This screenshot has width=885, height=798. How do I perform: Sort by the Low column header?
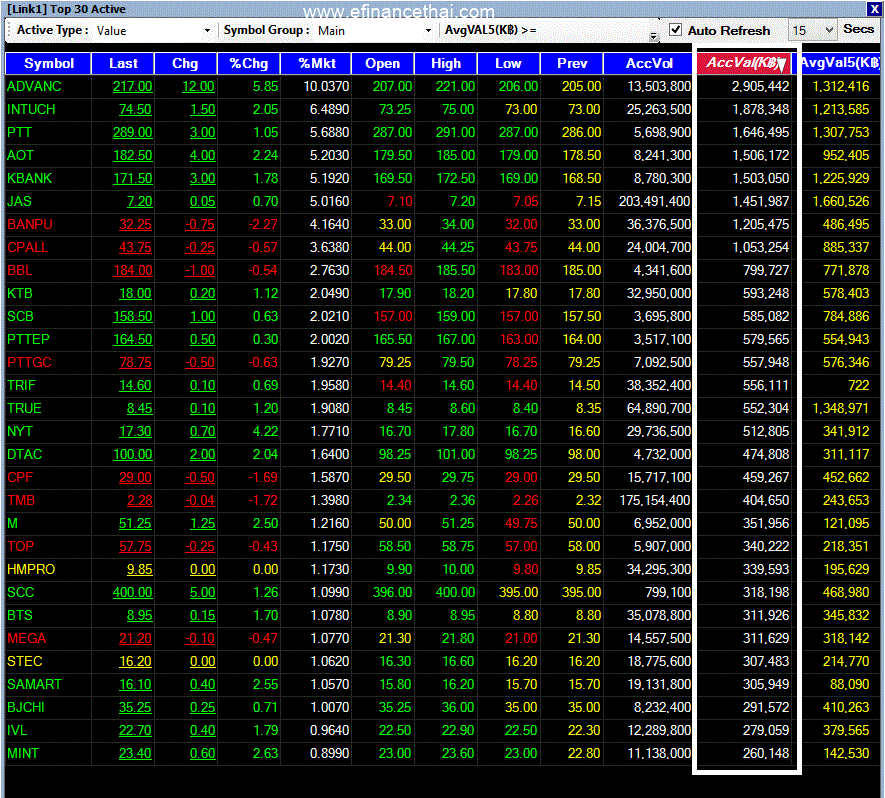pyautogui.click(x=509, y=63)
